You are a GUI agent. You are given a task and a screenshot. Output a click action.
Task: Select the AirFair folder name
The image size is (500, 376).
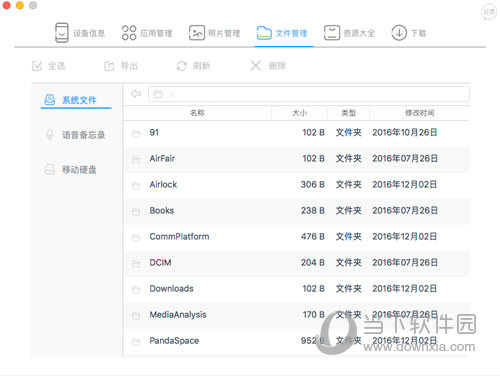click(162, 158)
